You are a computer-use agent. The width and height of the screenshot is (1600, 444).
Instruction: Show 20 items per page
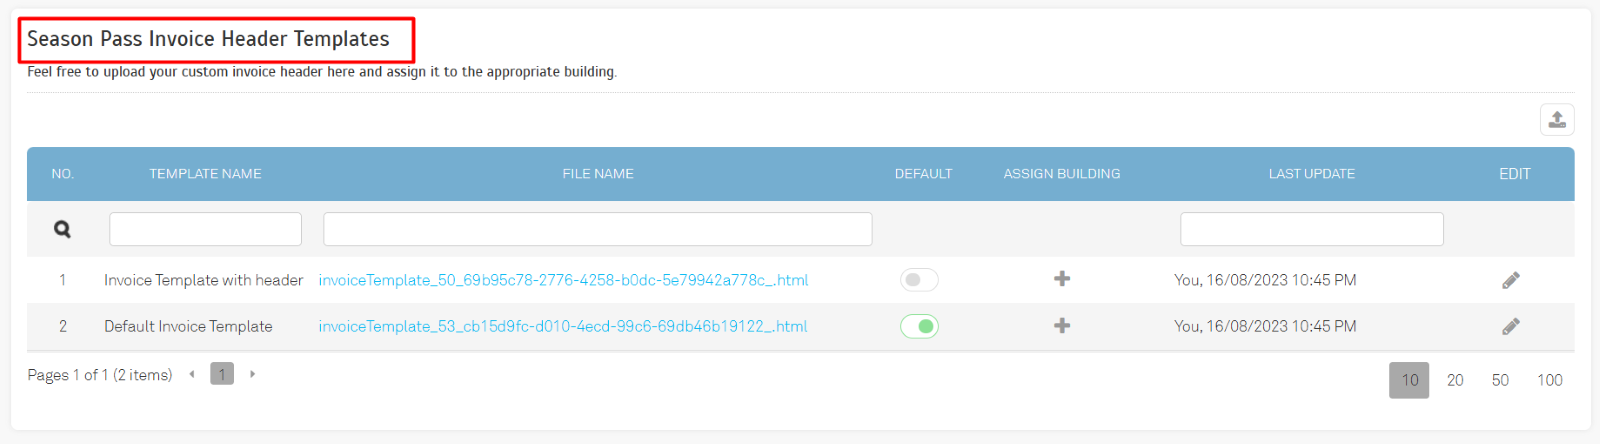click(x=1454, y=380)
